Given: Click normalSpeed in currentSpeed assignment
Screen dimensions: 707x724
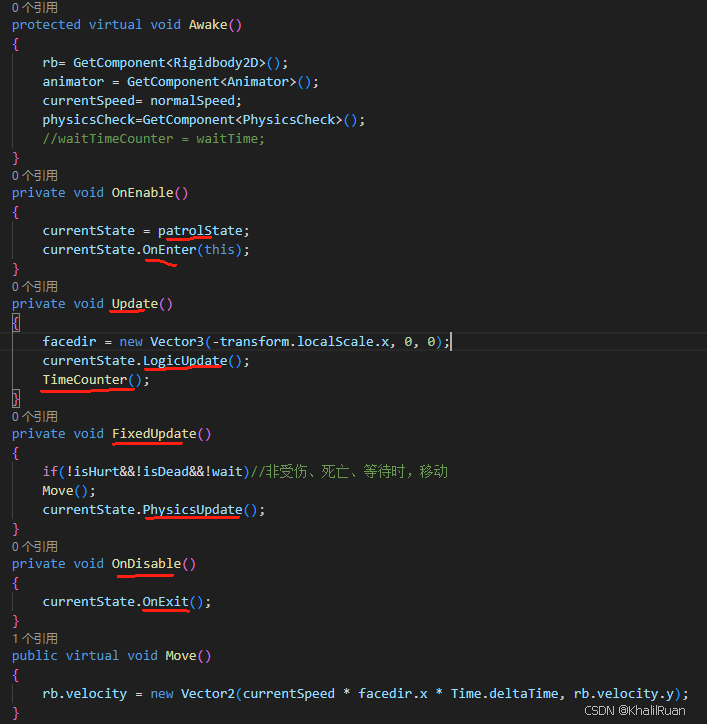Looking at the screenshot, I should click(193, 101).
